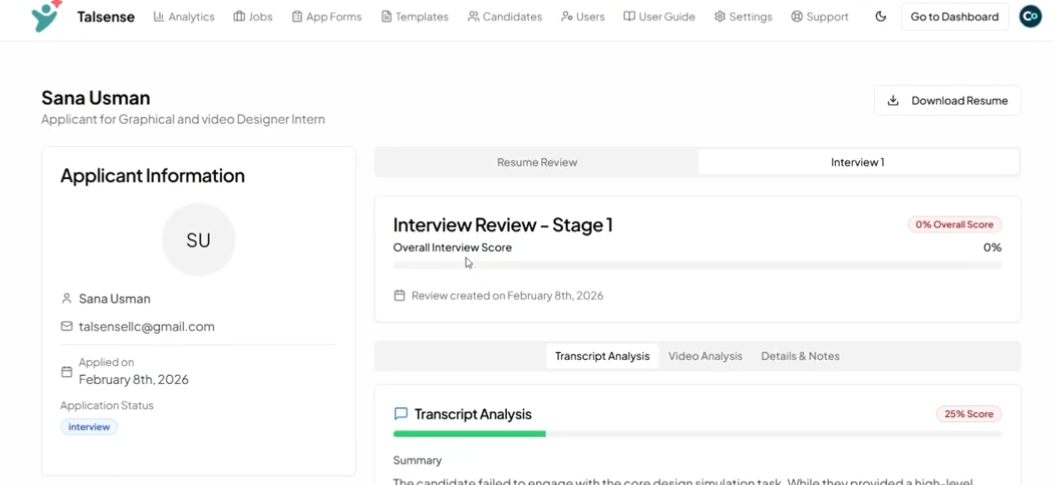Screen dimensions: 1053x485
Task: Click the 25% Score badge
Action: (x=968, y=414)
